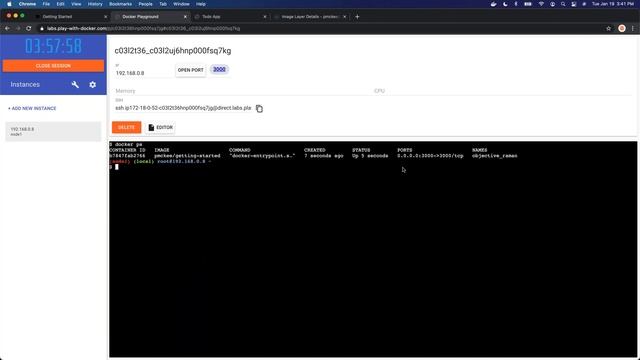Image resolution: width=640 pixels, height=360 pixels.
Task: Switch to the Todo App tab
Action: tap(211, 17)
